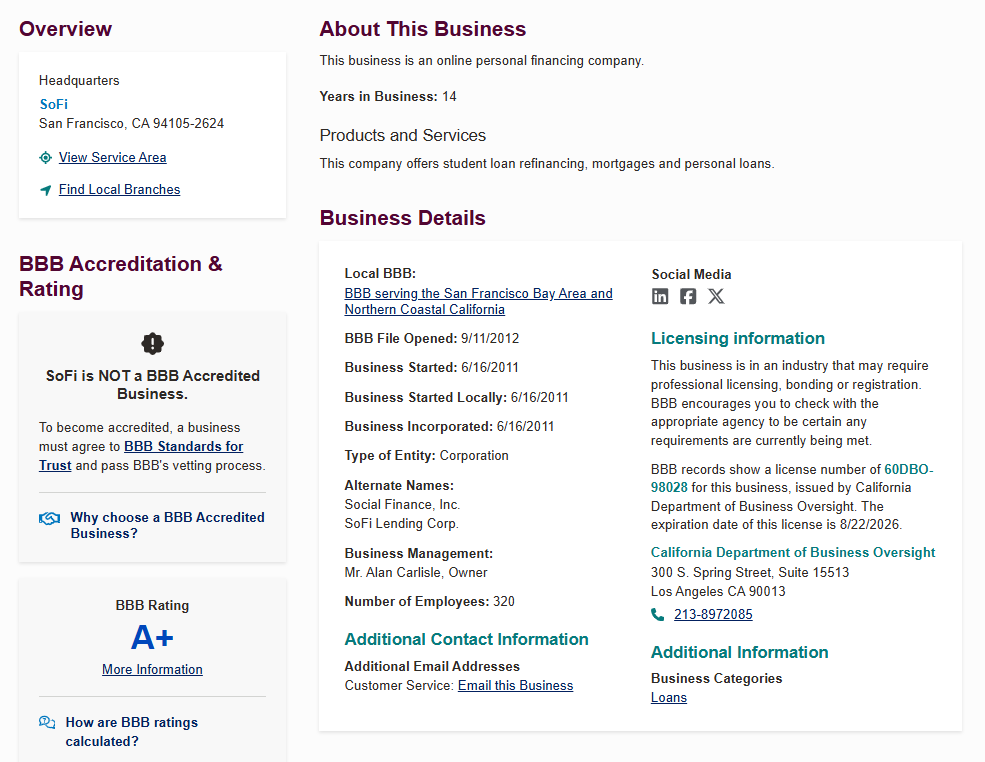Click the target icon beside View Service Area

click(45, 158)
